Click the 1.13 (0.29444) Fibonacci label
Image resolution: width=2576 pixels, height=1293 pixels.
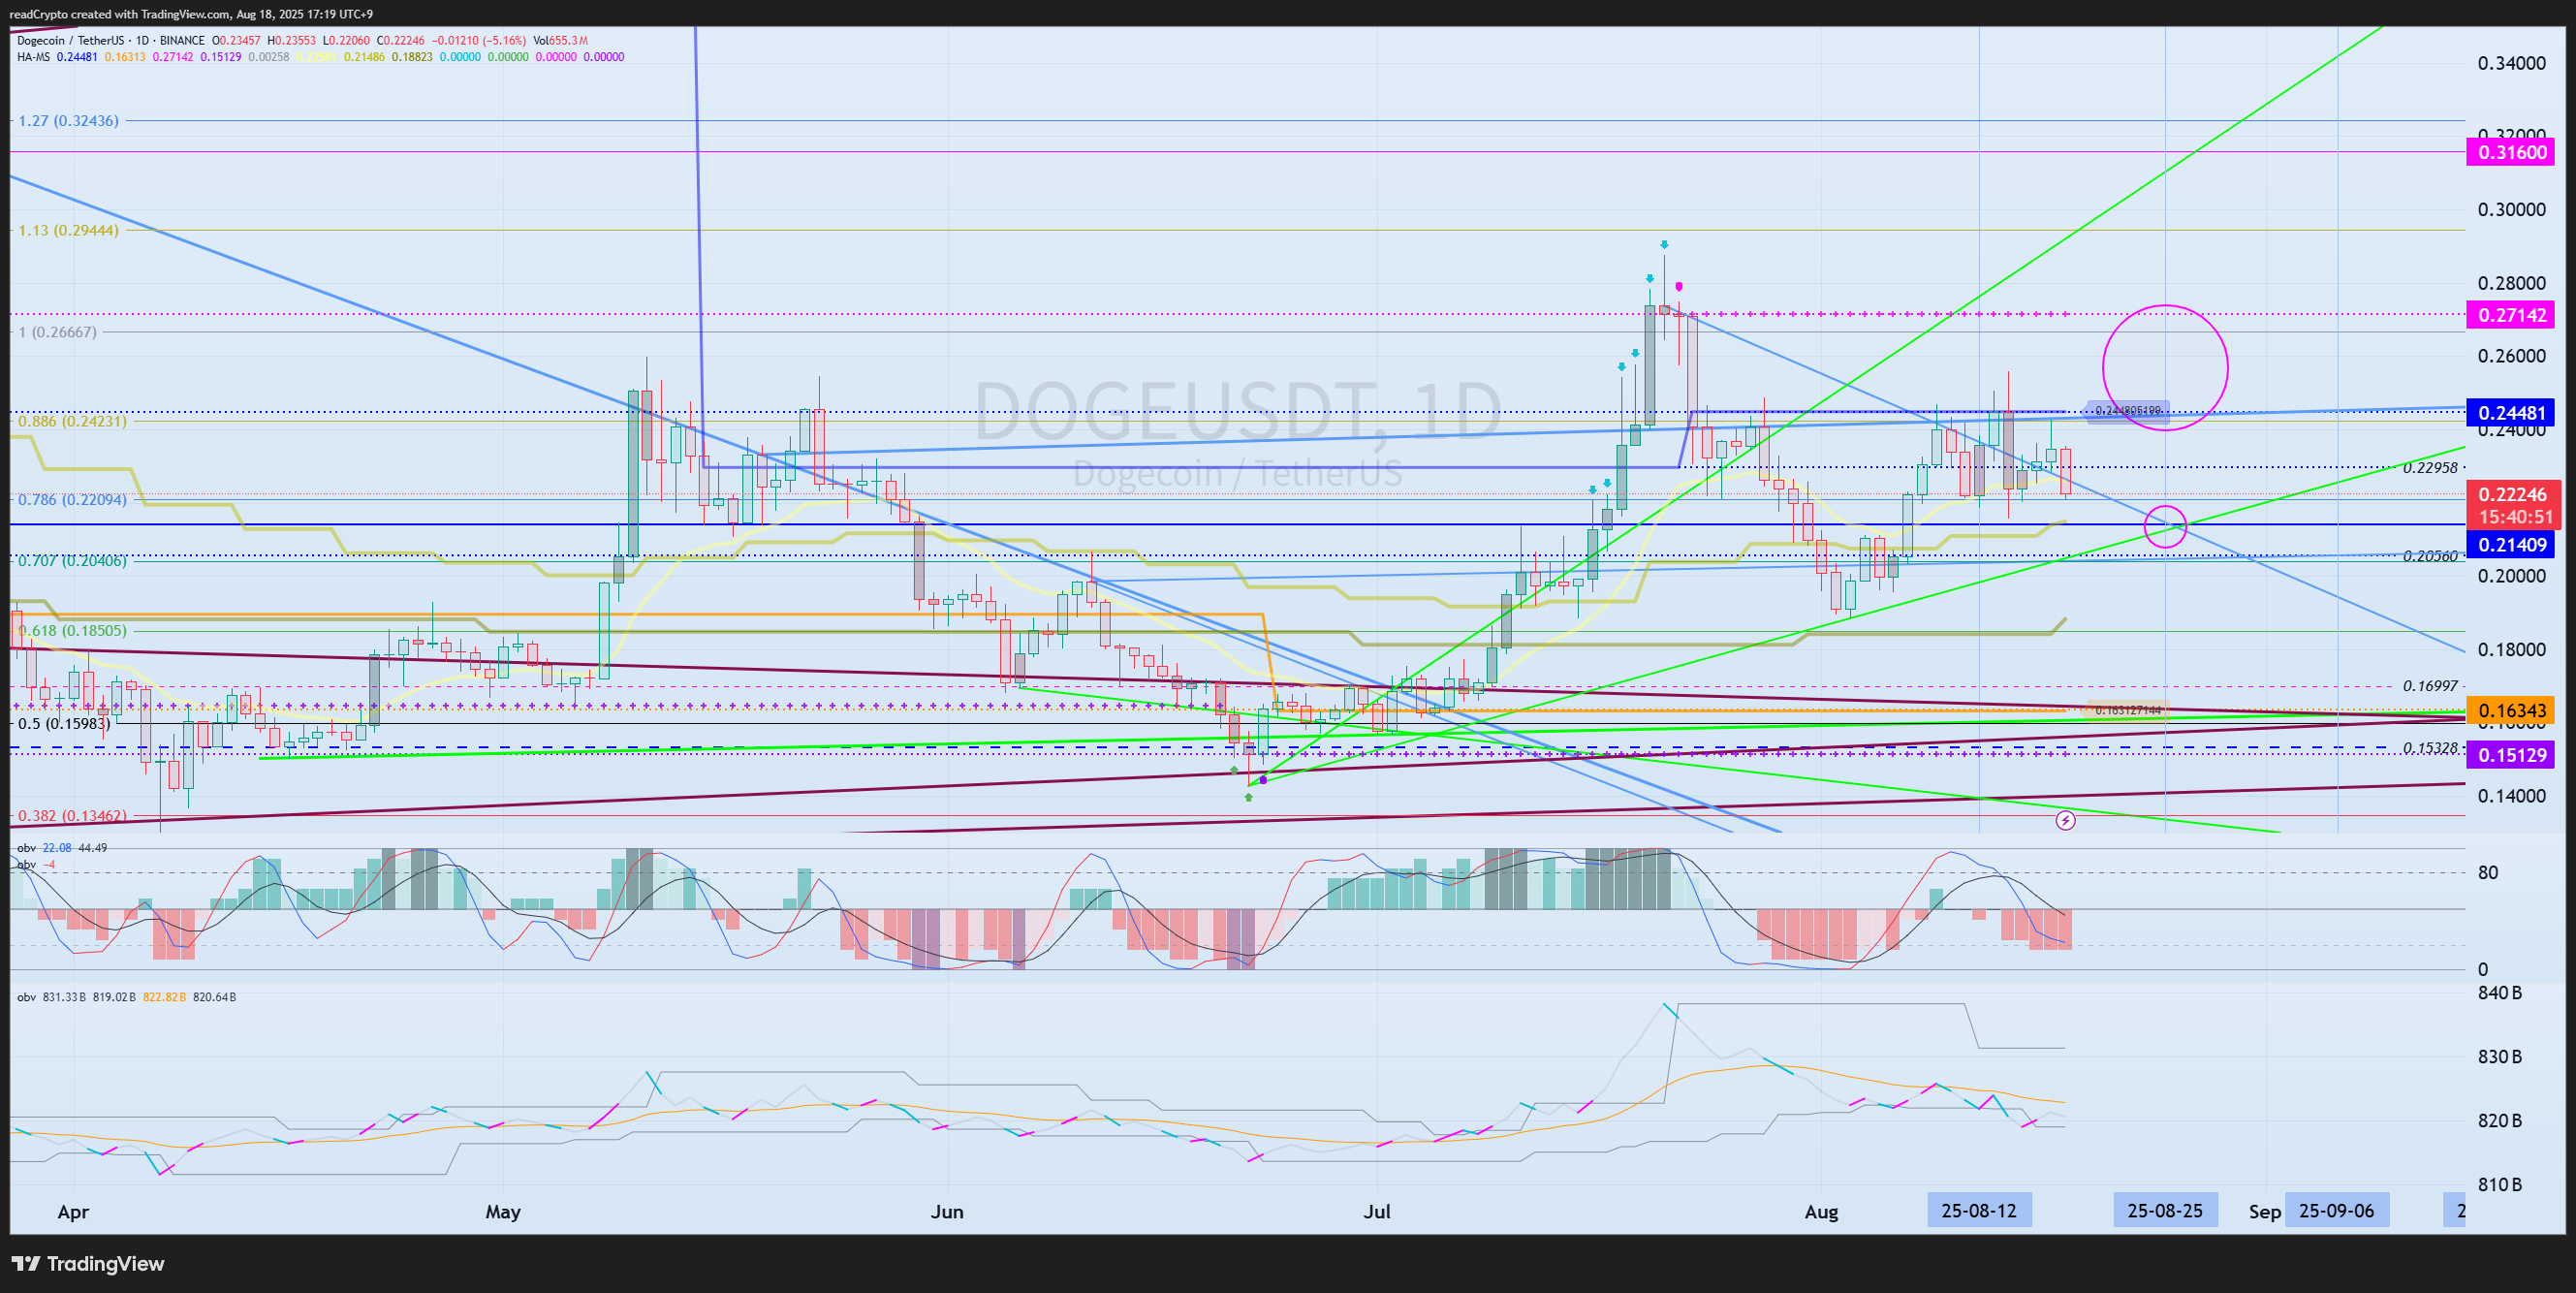click(x=69, y=230)
